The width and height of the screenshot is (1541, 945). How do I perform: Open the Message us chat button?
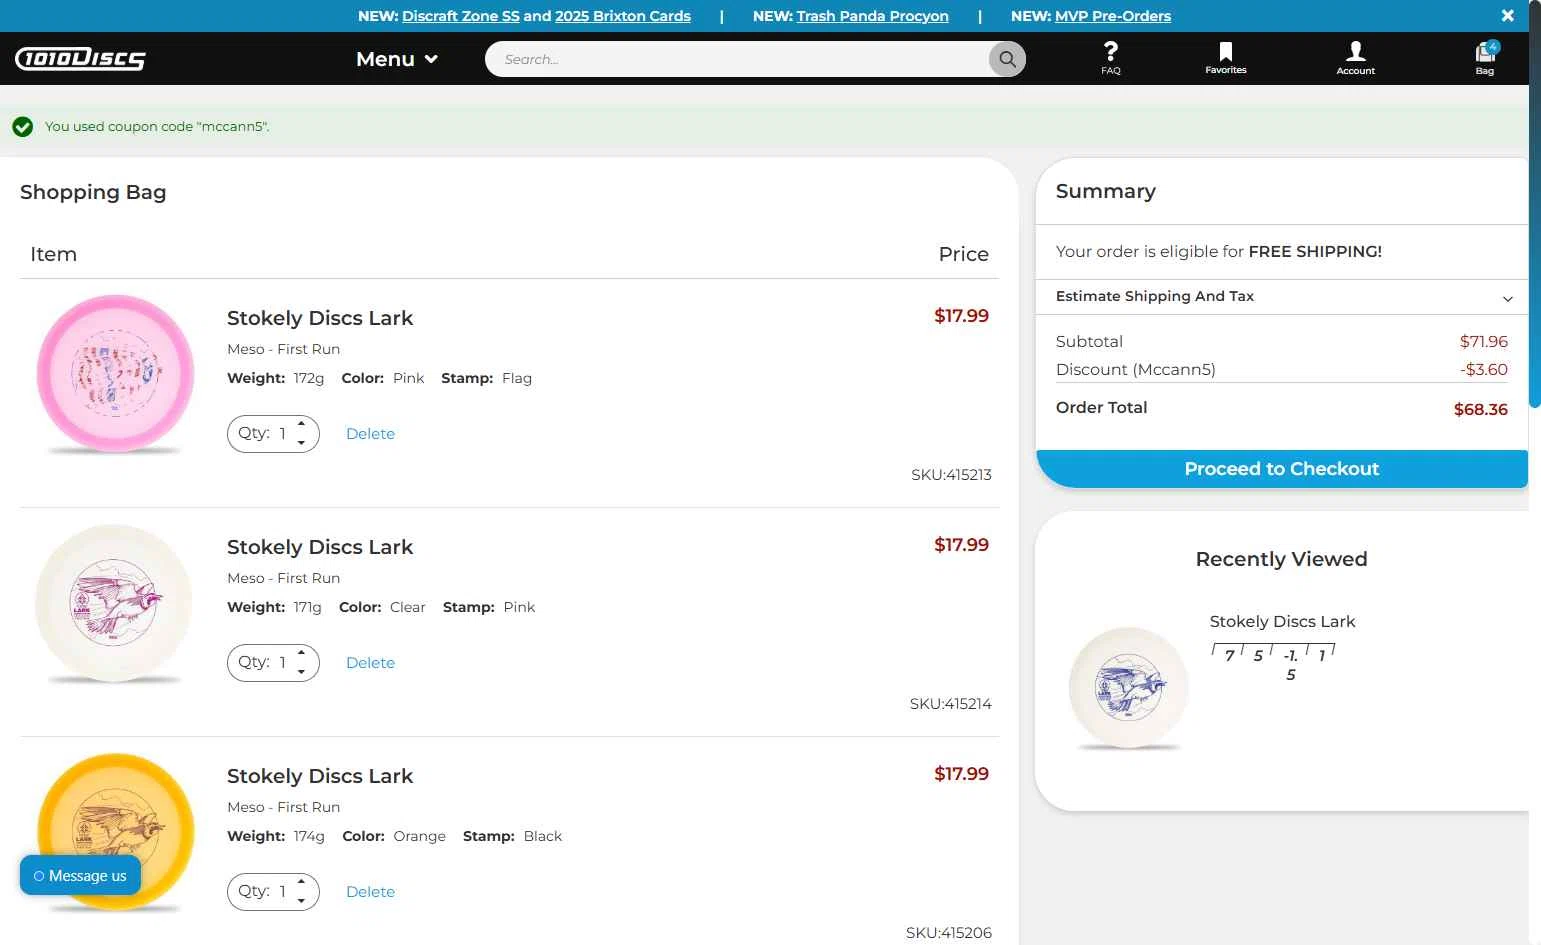click(80, 876)
